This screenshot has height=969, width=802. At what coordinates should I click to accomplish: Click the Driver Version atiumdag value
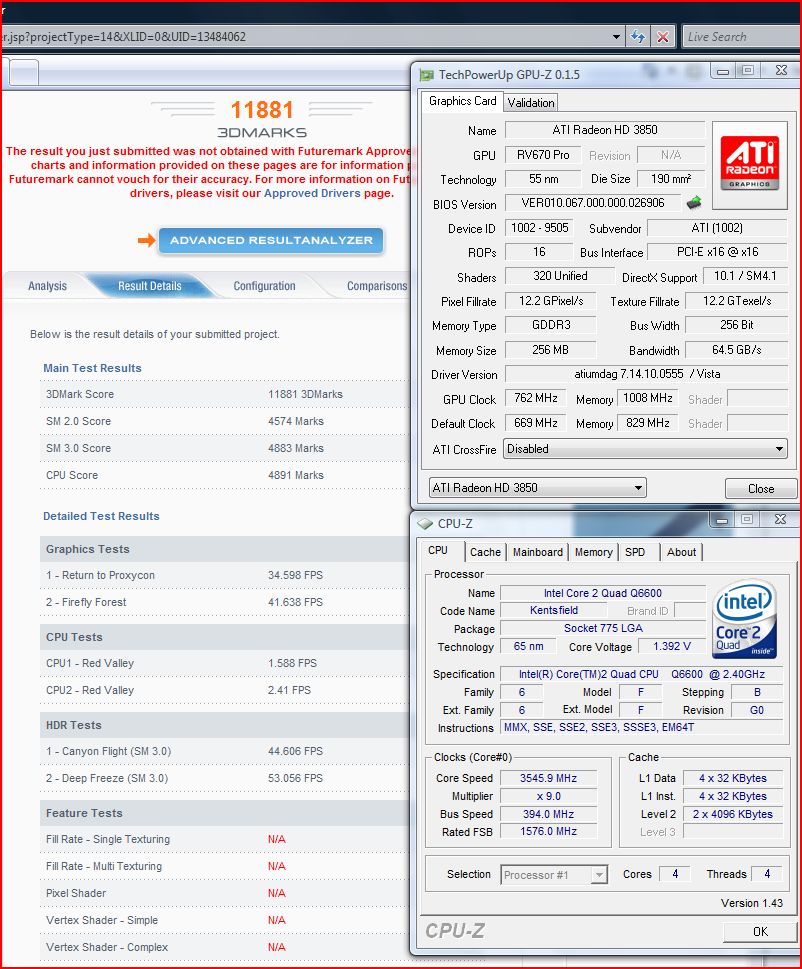(x=646, y=374)
